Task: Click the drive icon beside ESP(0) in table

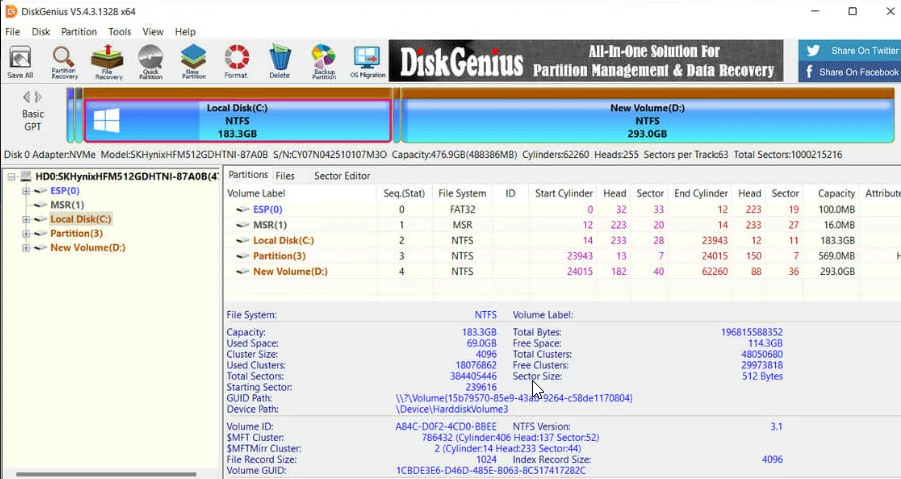Action: click(243, 210)
